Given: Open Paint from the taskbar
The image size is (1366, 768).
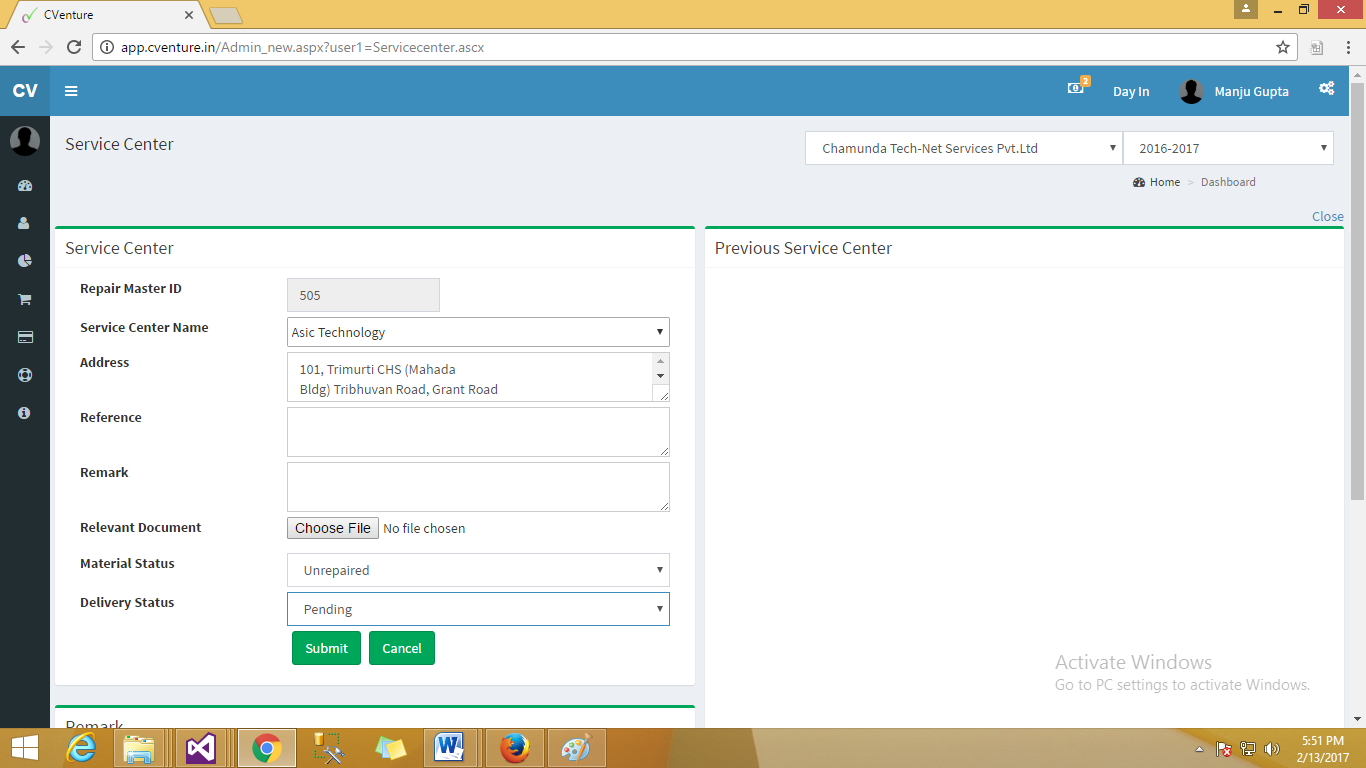Looking at the screenshot, I should (x=576, y=748).
